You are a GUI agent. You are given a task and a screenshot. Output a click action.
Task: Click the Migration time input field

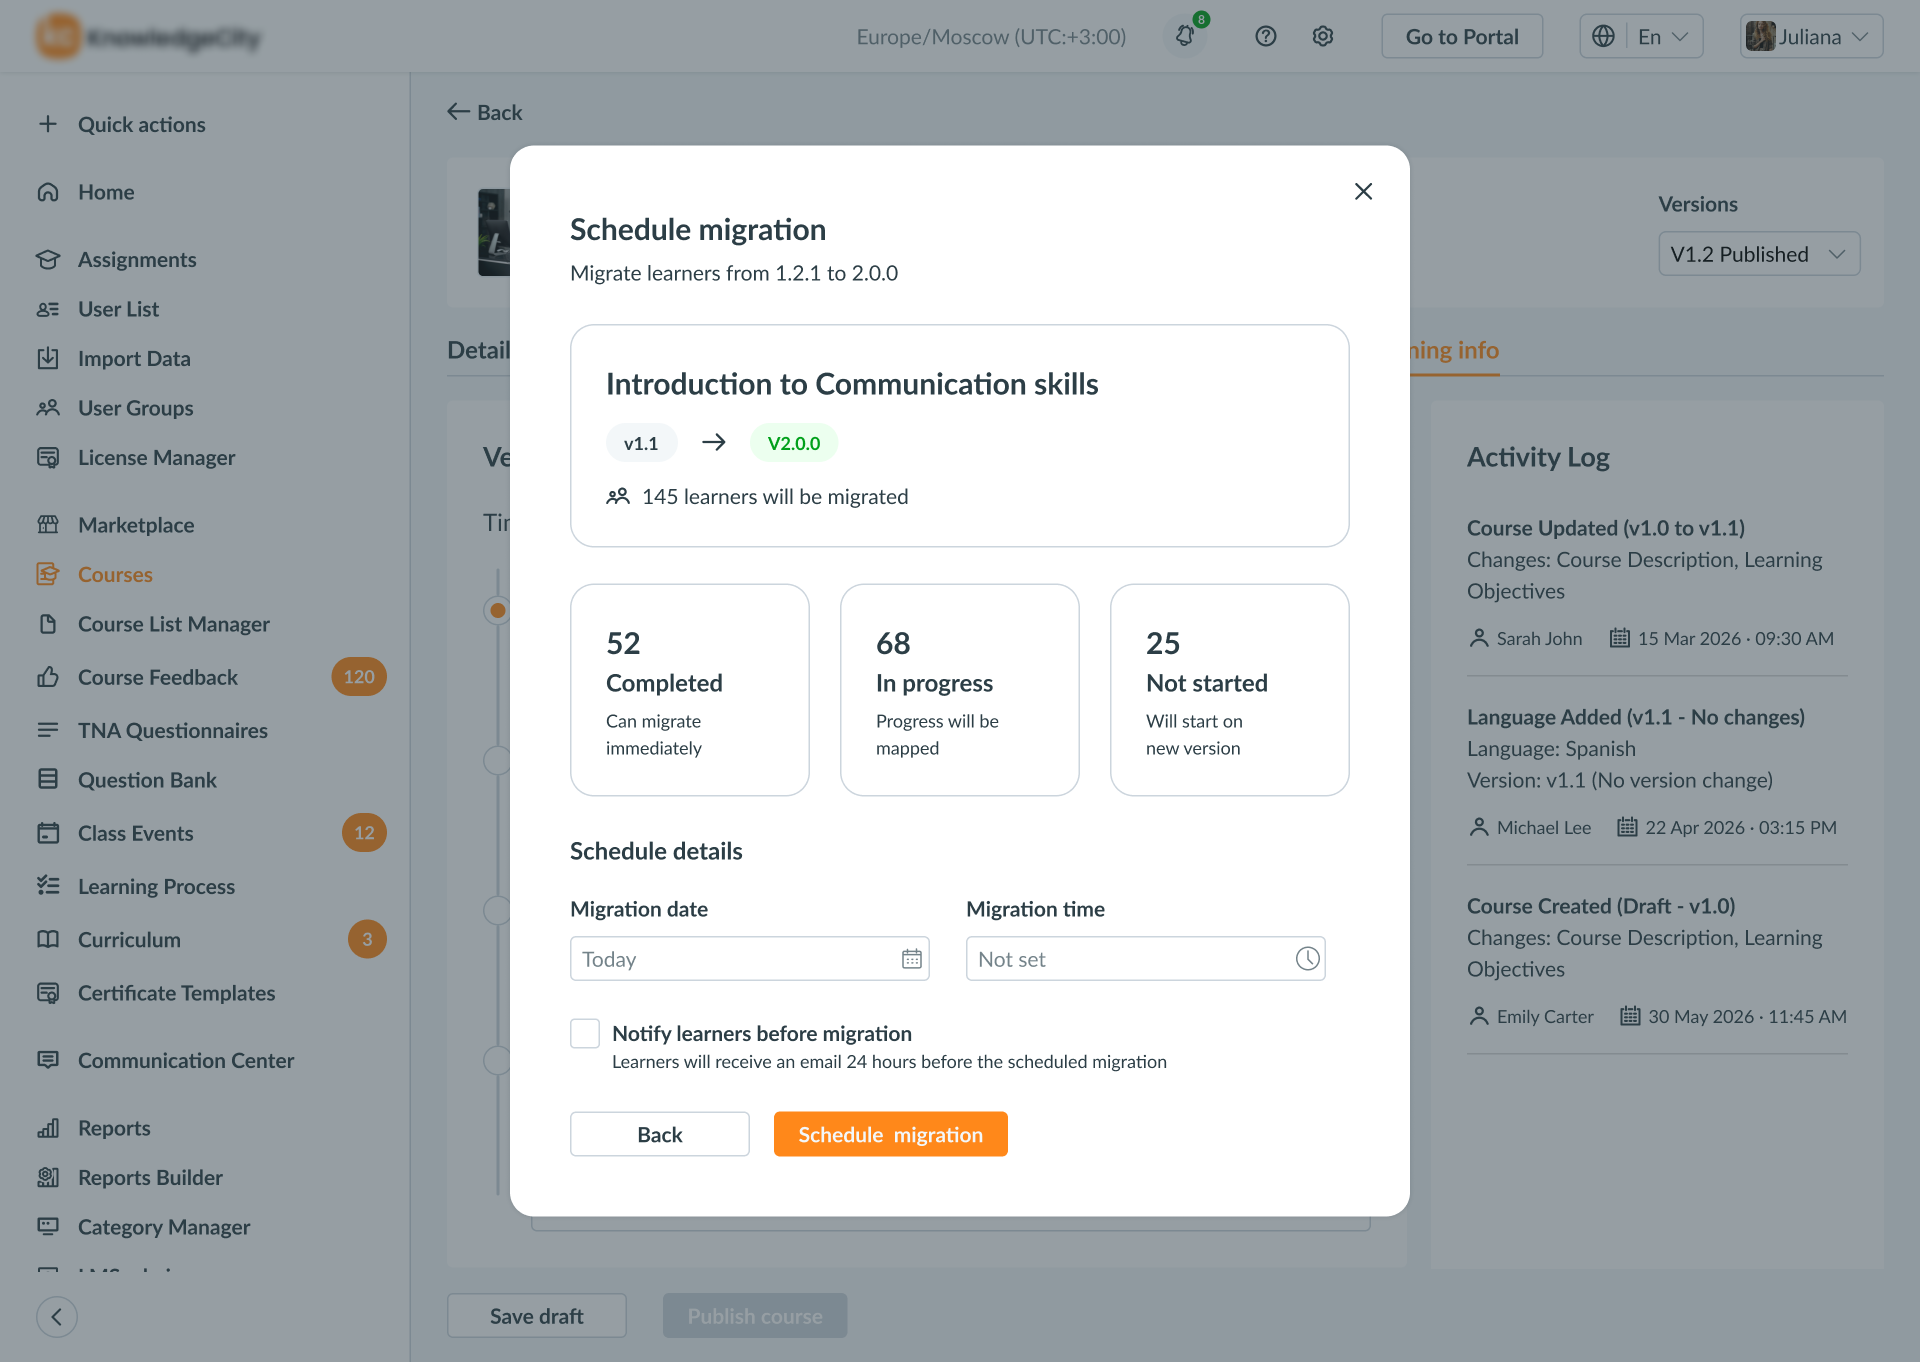pyautogui.click(x=1145, y=959)
